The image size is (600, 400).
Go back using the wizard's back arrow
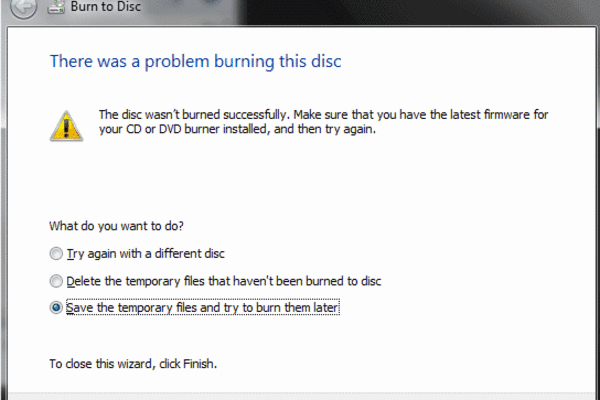tap(23, 7)
